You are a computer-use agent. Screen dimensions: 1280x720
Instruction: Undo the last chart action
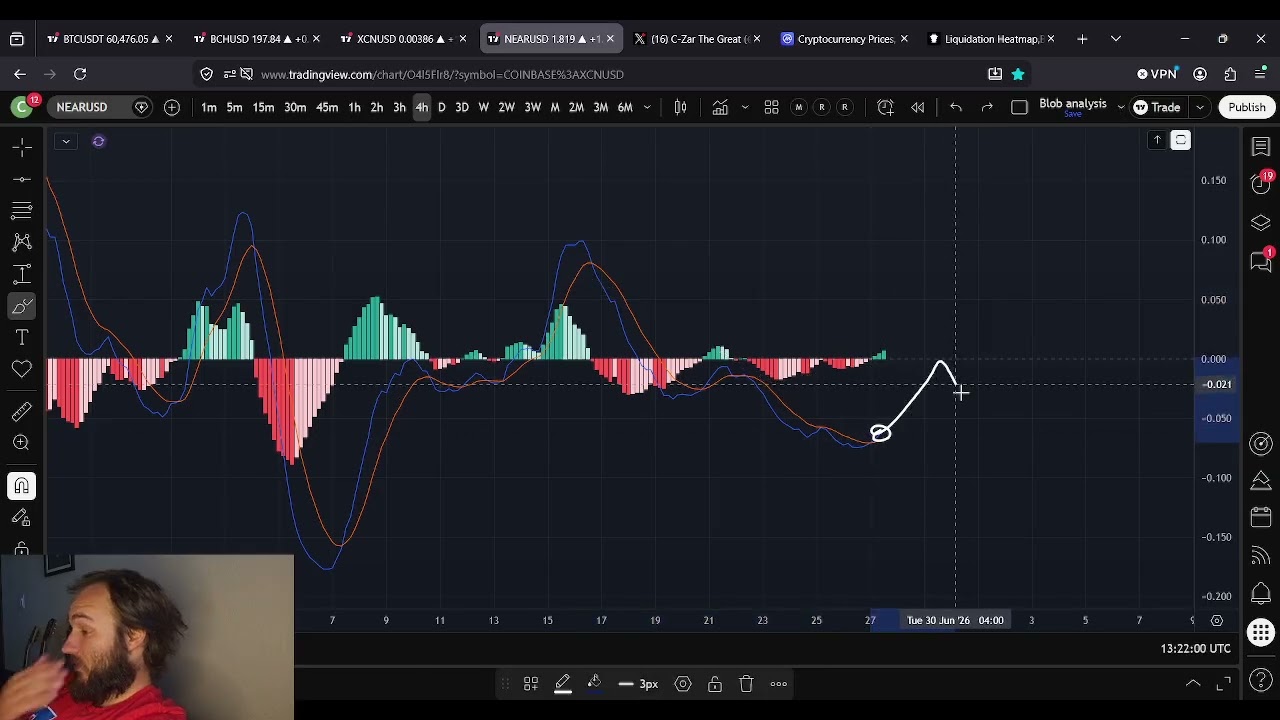point(956,107)
